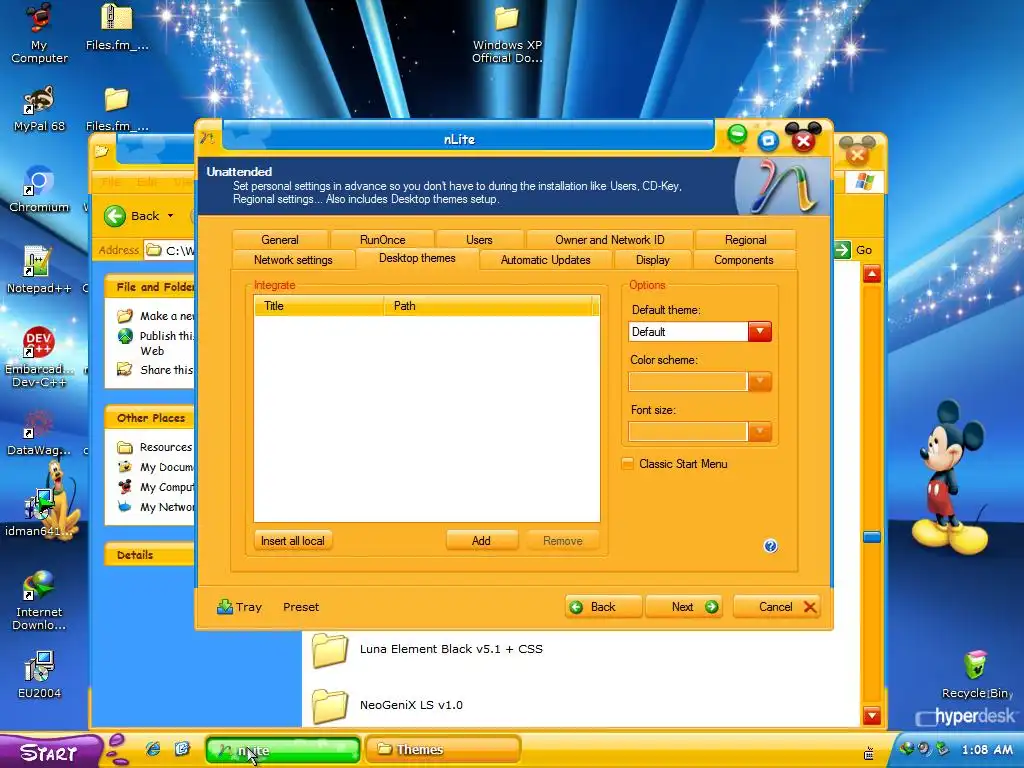1024x768 pixels.
Task: Open the Components tab
Action: [744, 260]
